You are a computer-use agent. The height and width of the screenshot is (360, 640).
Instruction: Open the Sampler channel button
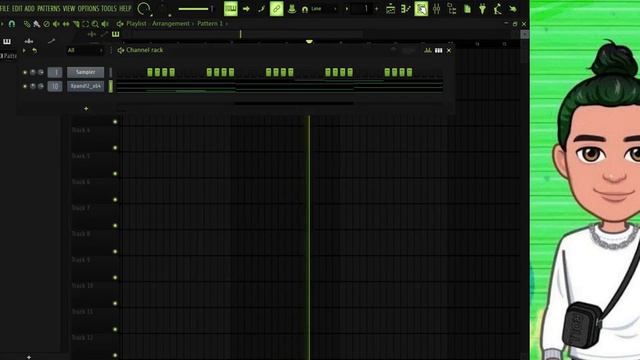[x=85, y=72]
